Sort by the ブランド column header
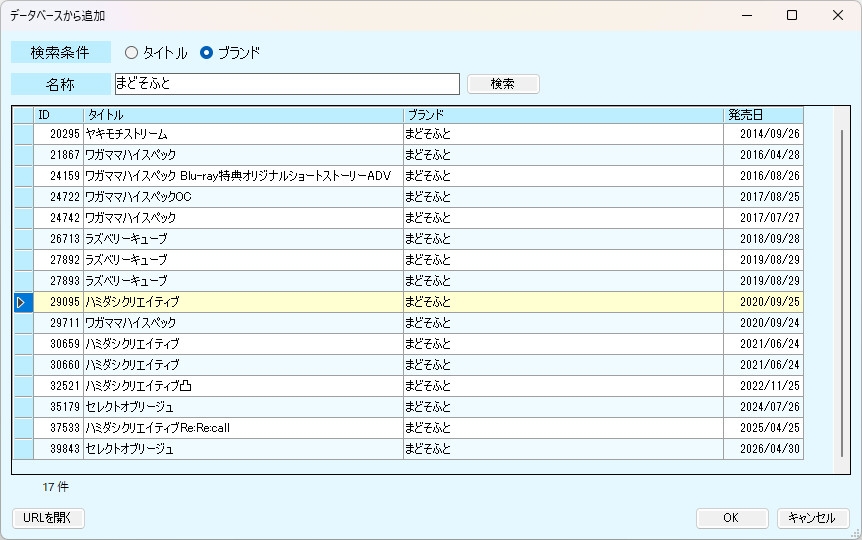Viewport: 862px width, 540px height. pyautogui.click(x=563, y=115)
